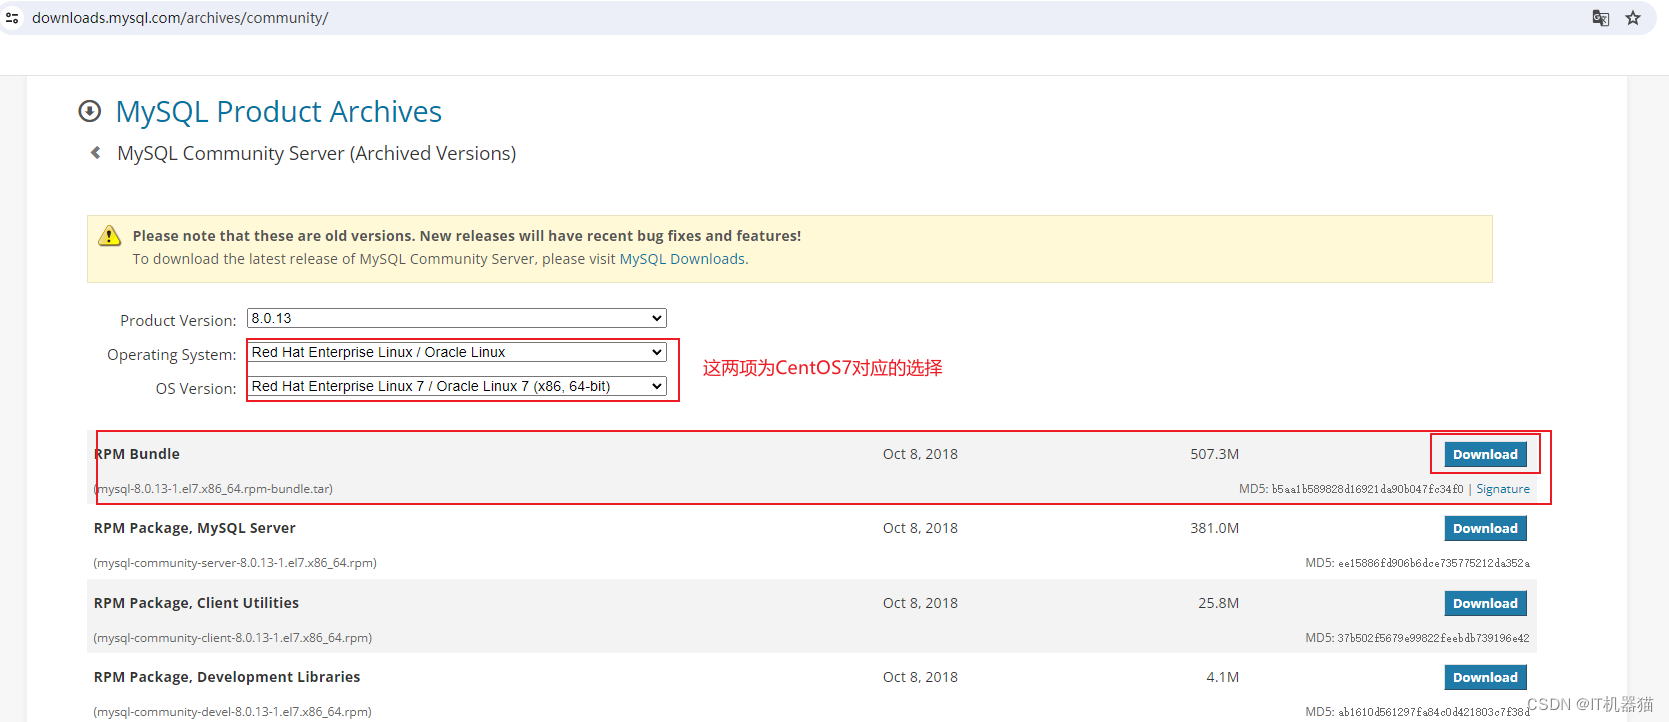Download the RPM Package, Client Utilities

pos(1485,603)
